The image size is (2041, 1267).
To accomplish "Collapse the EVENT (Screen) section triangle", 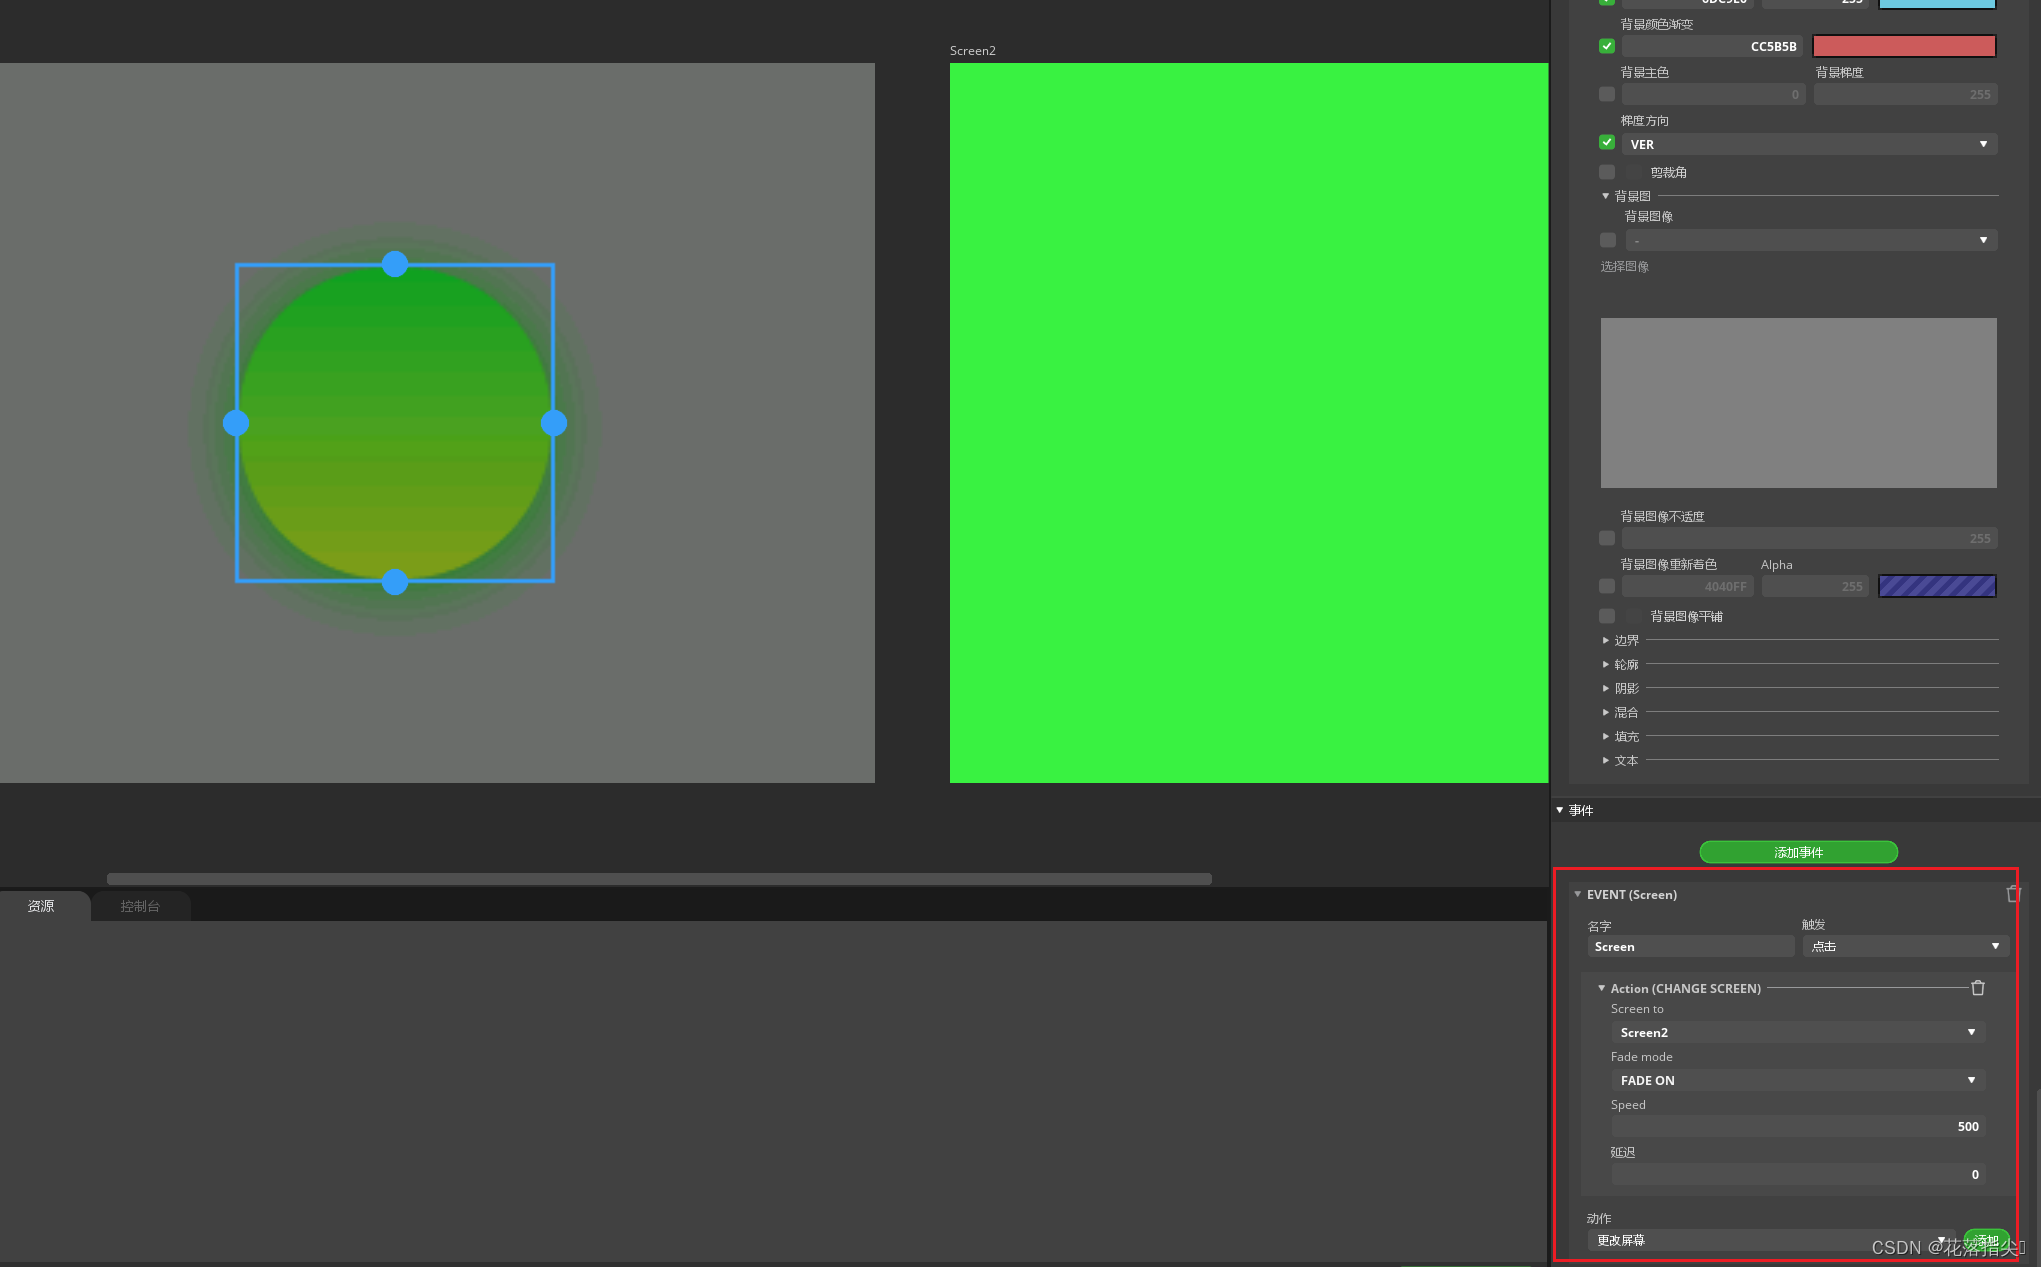I will [1577, 894].
